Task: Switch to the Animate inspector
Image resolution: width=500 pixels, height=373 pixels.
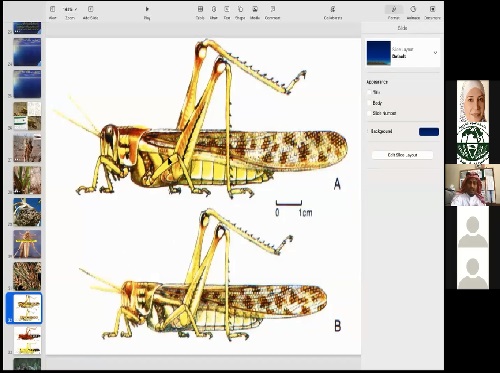Action: tap(413, 12)
